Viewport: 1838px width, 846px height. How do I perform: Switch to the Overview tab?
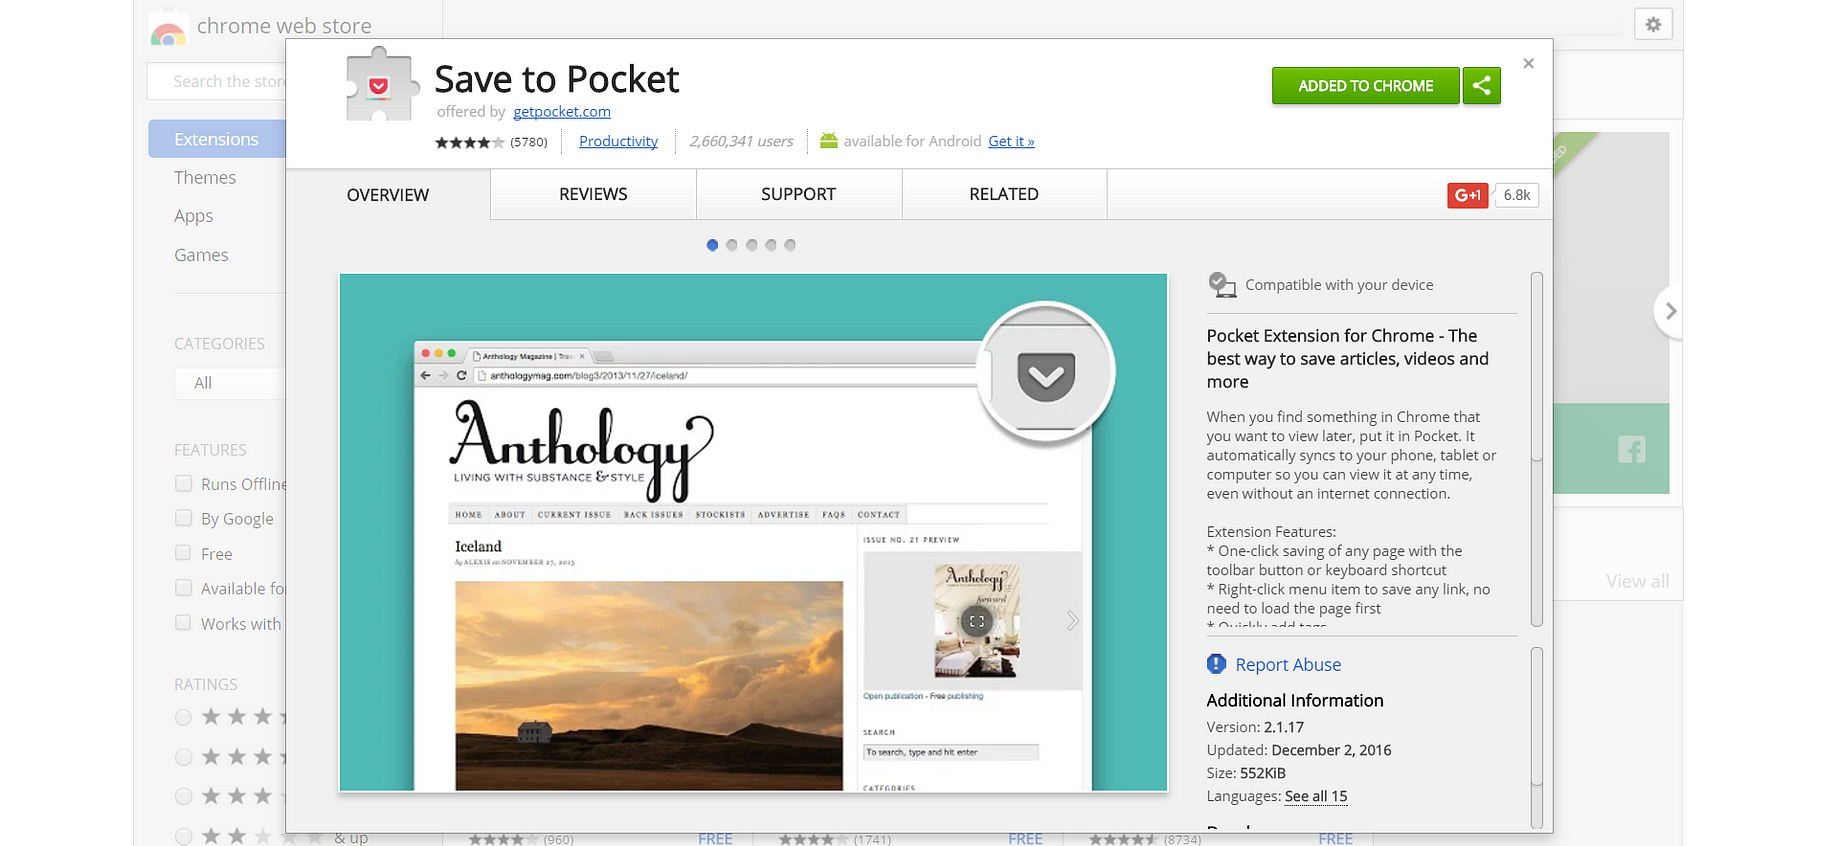[x=388, y=195]
